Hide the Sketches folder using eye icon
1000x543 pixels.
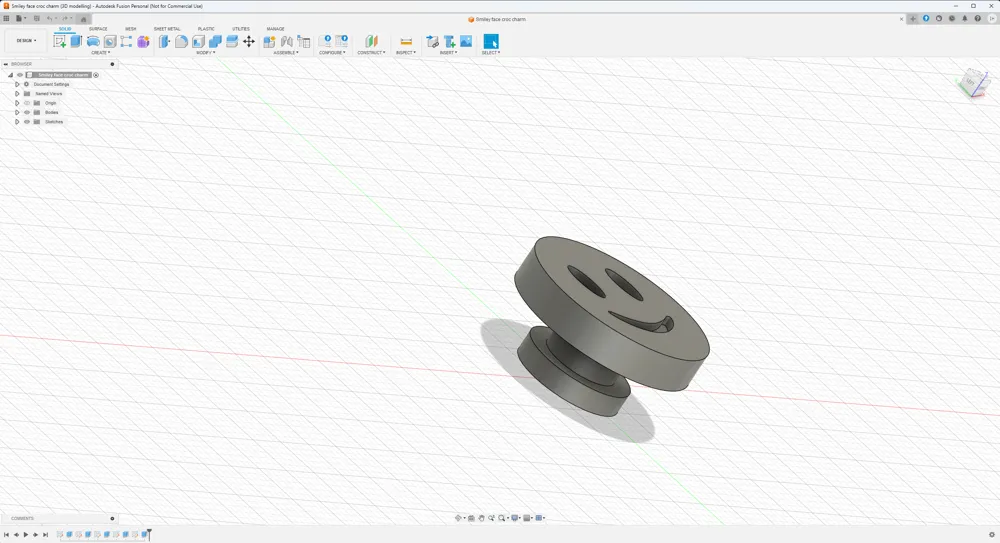point(27,121)
